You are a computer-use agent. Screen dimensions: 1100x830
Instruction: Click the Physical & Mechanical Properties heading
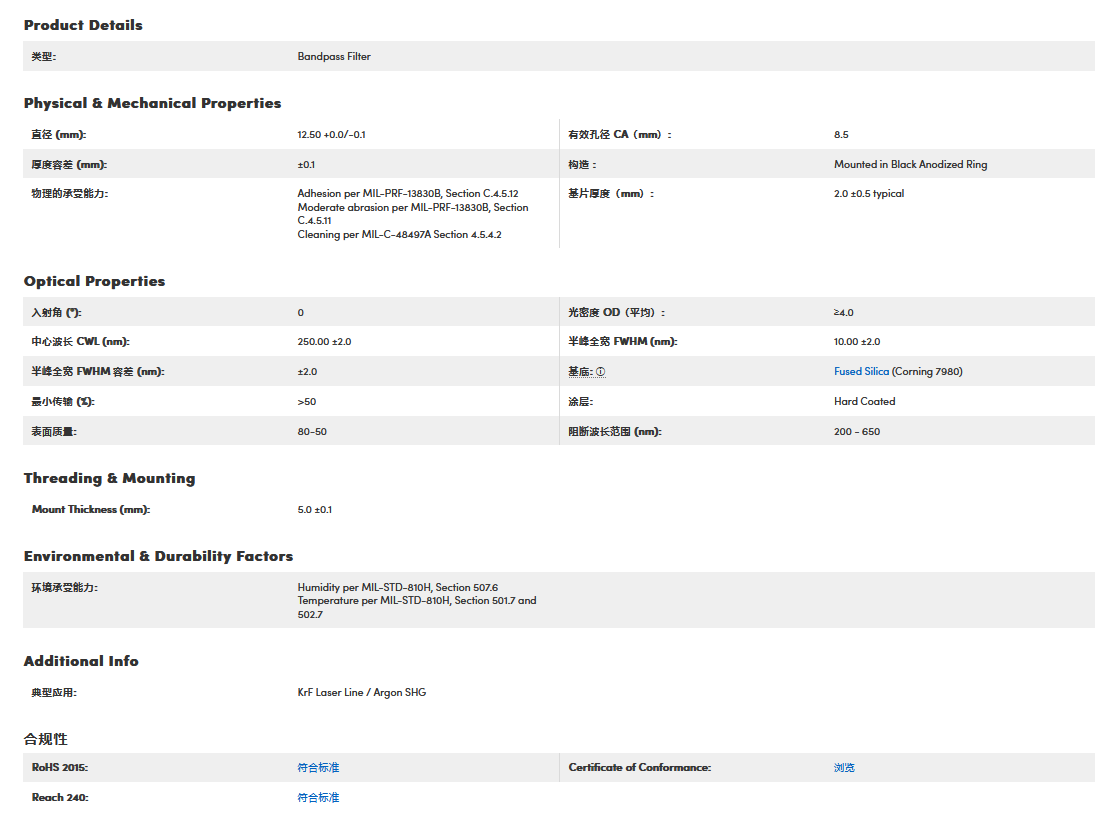coord(152,103)
